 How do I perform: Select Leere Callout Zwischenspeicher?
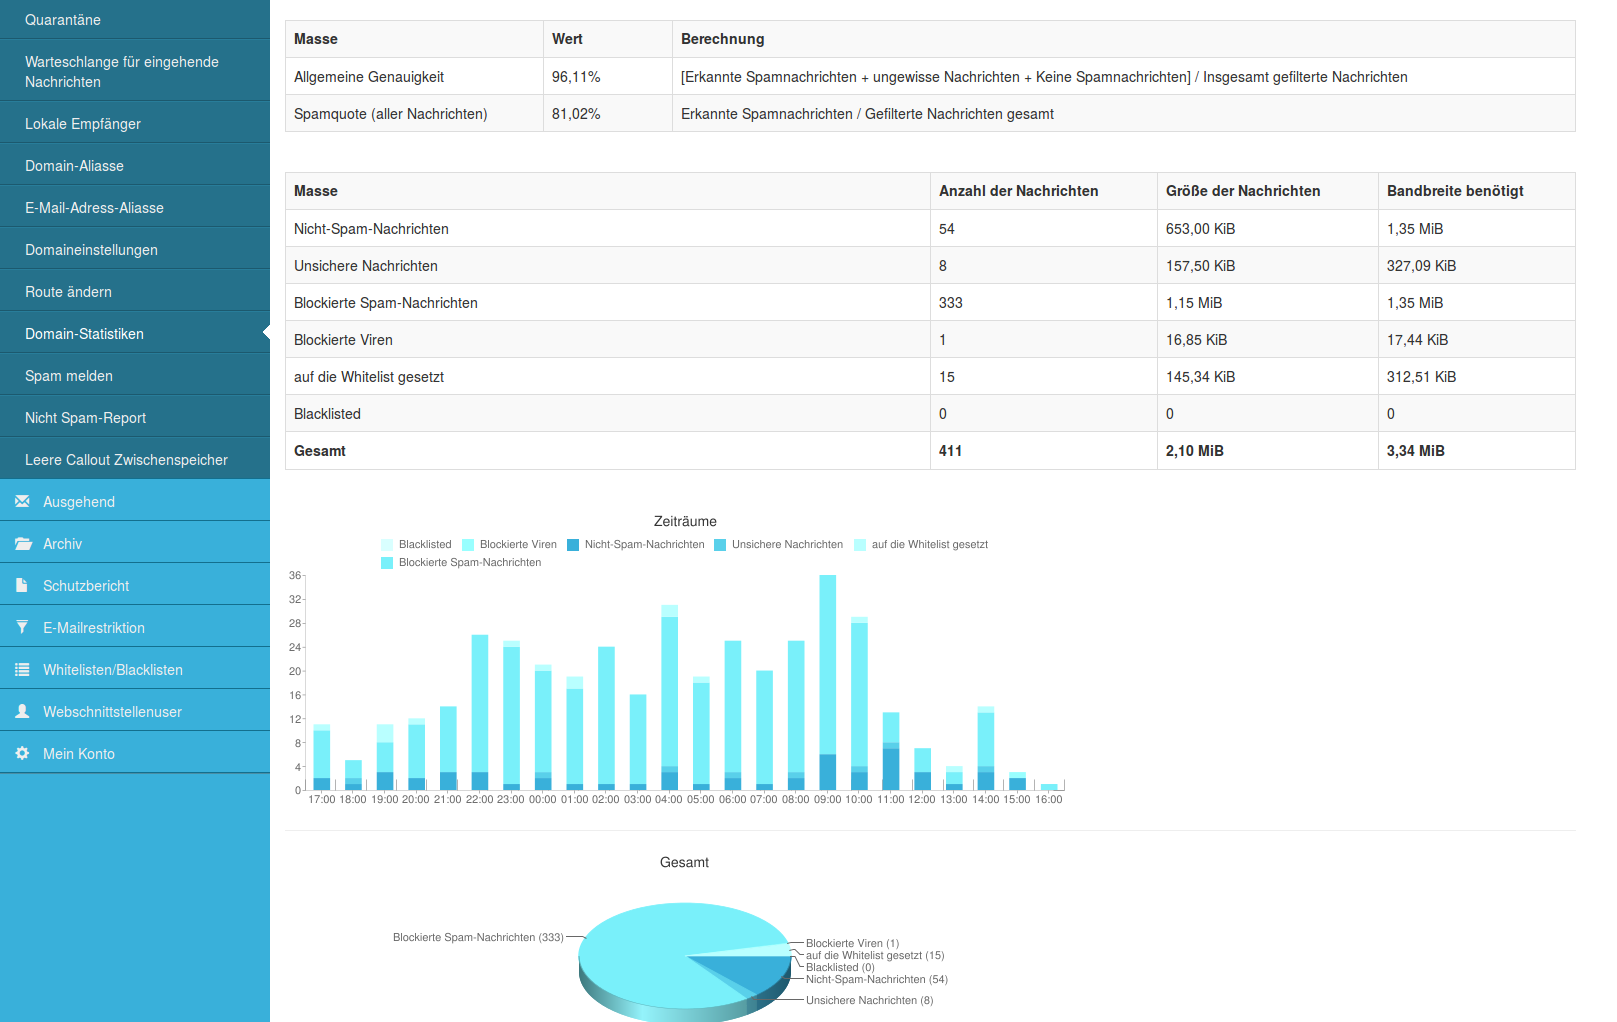[126, 460]
